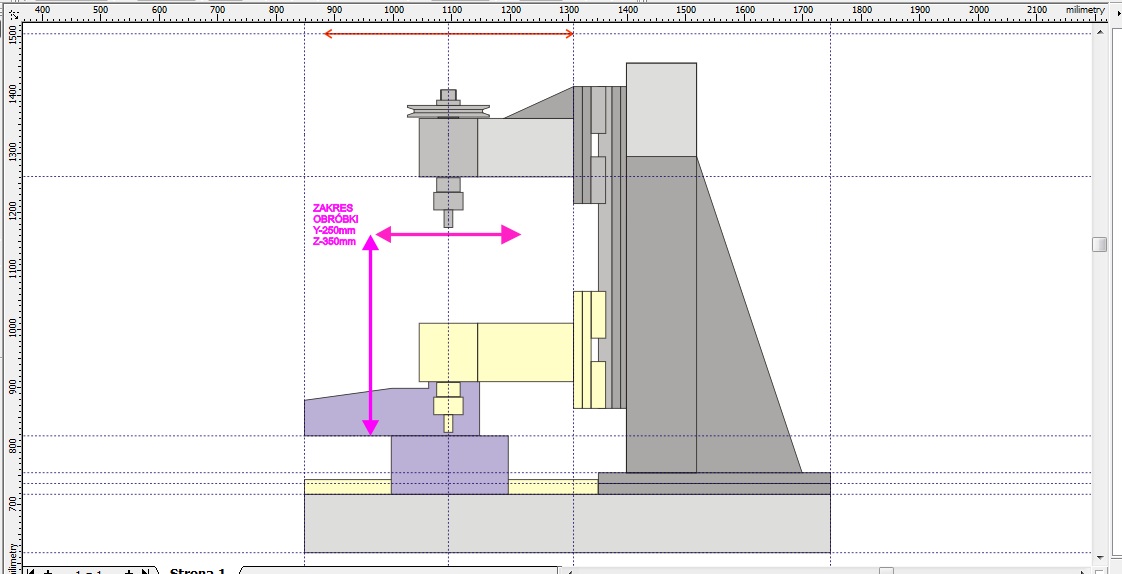Click the vertical scrollbar thumb
1122x574 pixels.
1100,245
